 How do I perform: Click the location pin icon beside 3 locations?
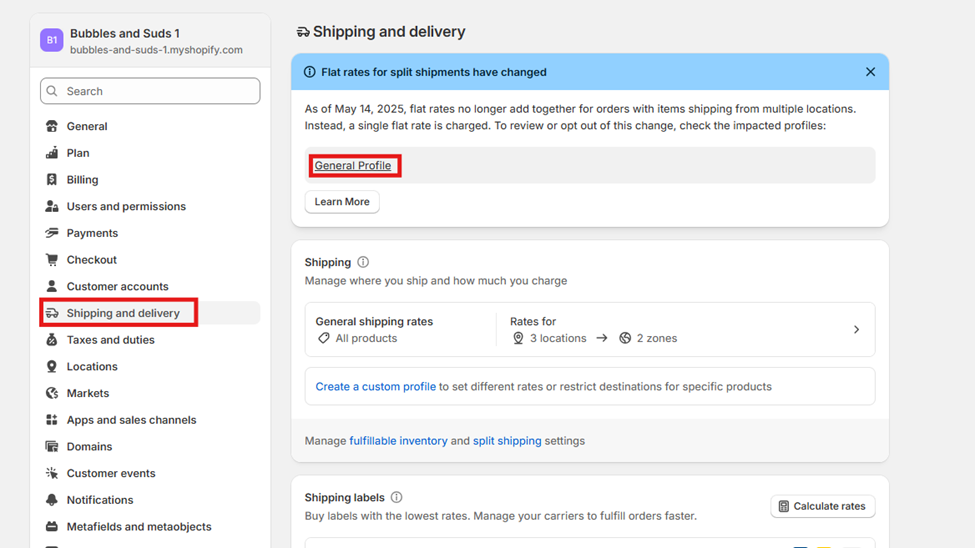(518, 338)
